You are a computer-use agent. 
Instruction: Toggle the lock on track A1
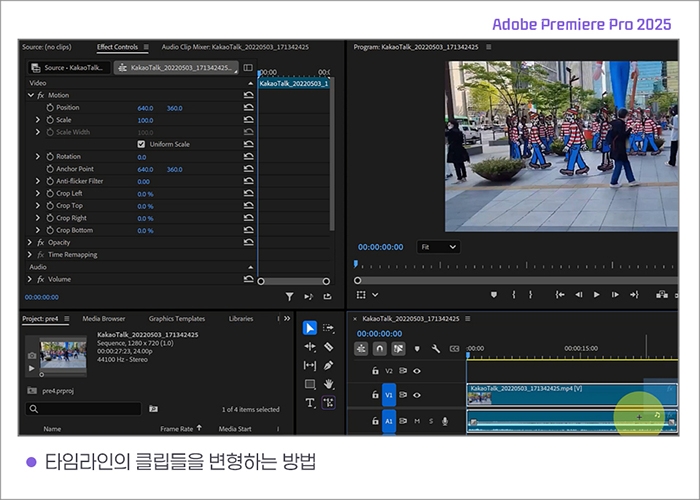(x=375, y=421)
